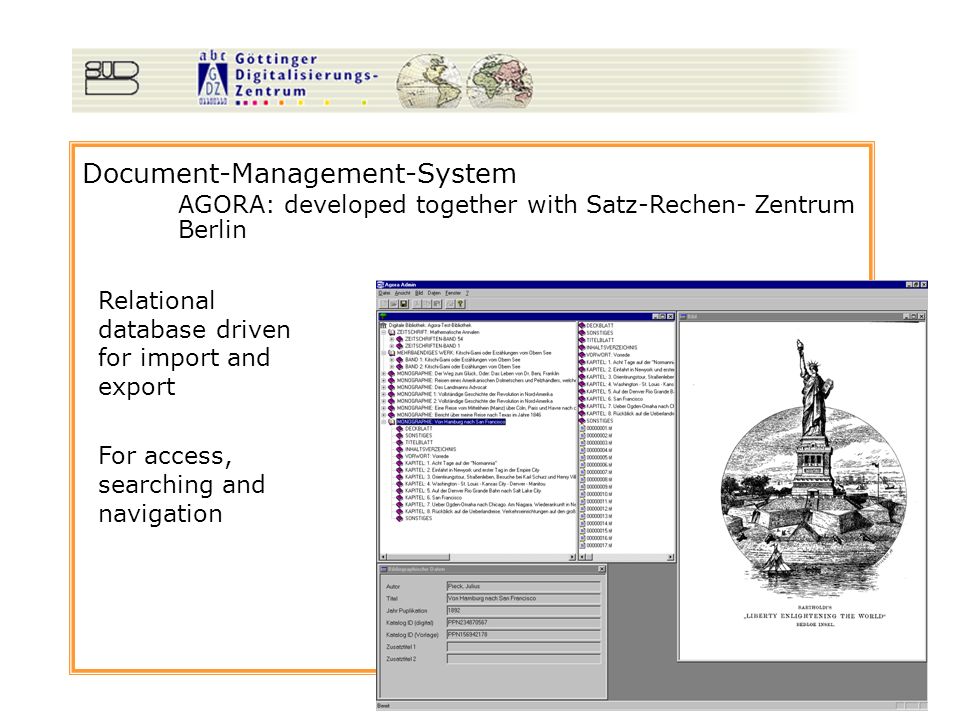
Task: Click file entry 00000003
Action: 599,443
